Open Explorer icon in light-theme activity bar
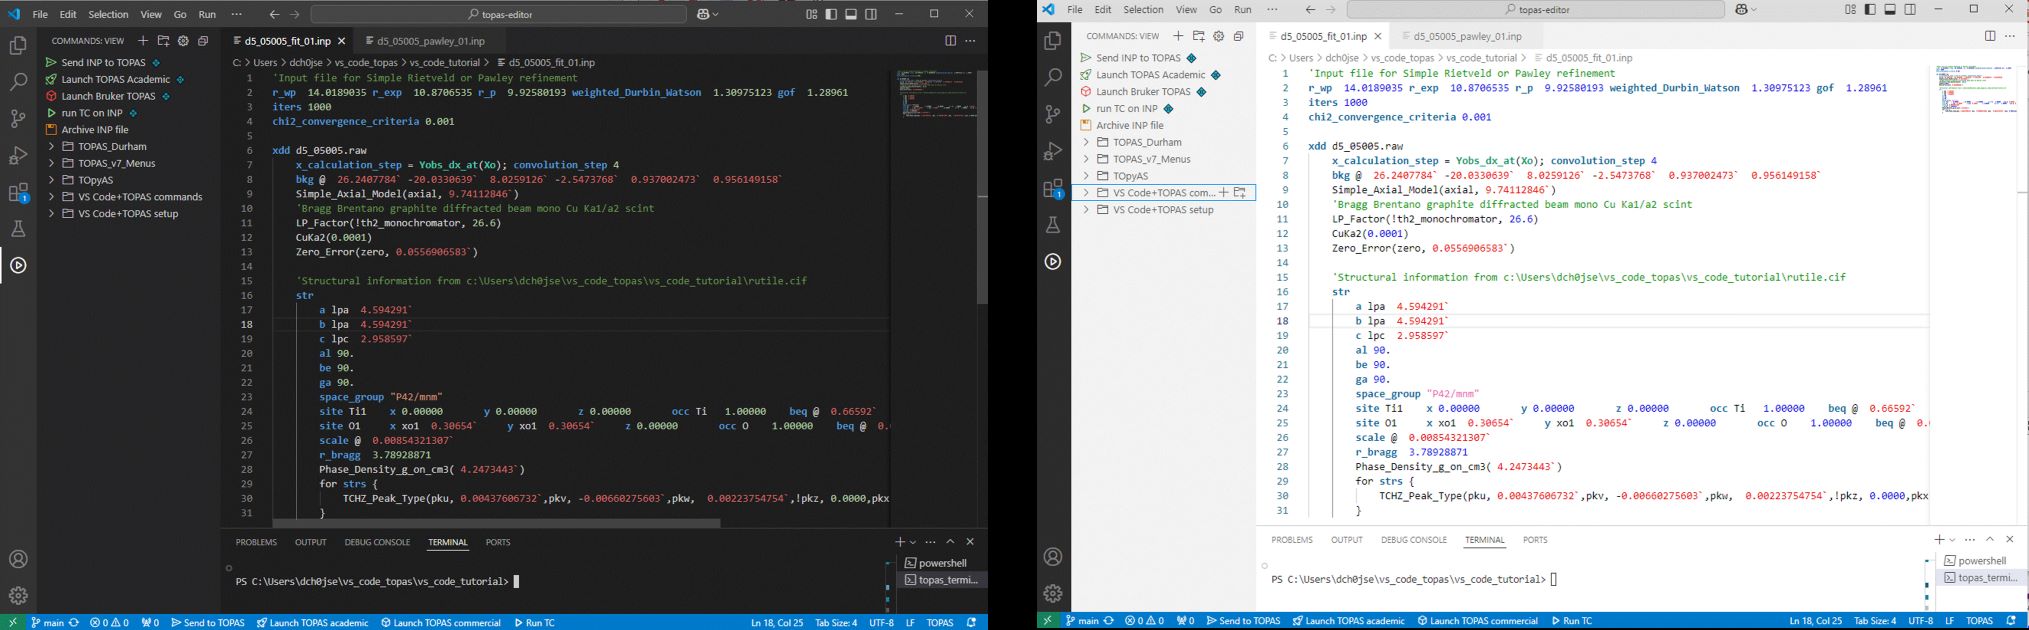Image resolution: width=2029 pixels, height=630 pixels. tap(1053, 41)
